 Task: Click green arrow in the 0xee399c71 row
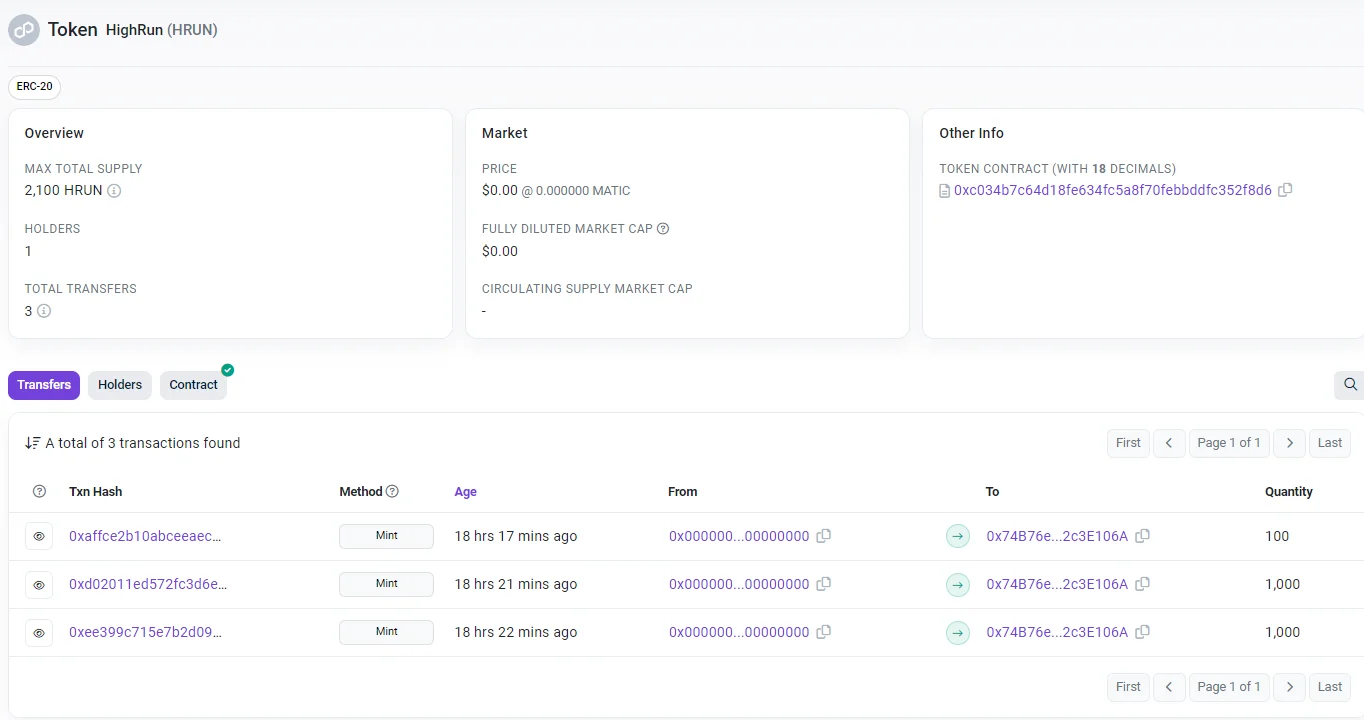(x=958, y=632)
